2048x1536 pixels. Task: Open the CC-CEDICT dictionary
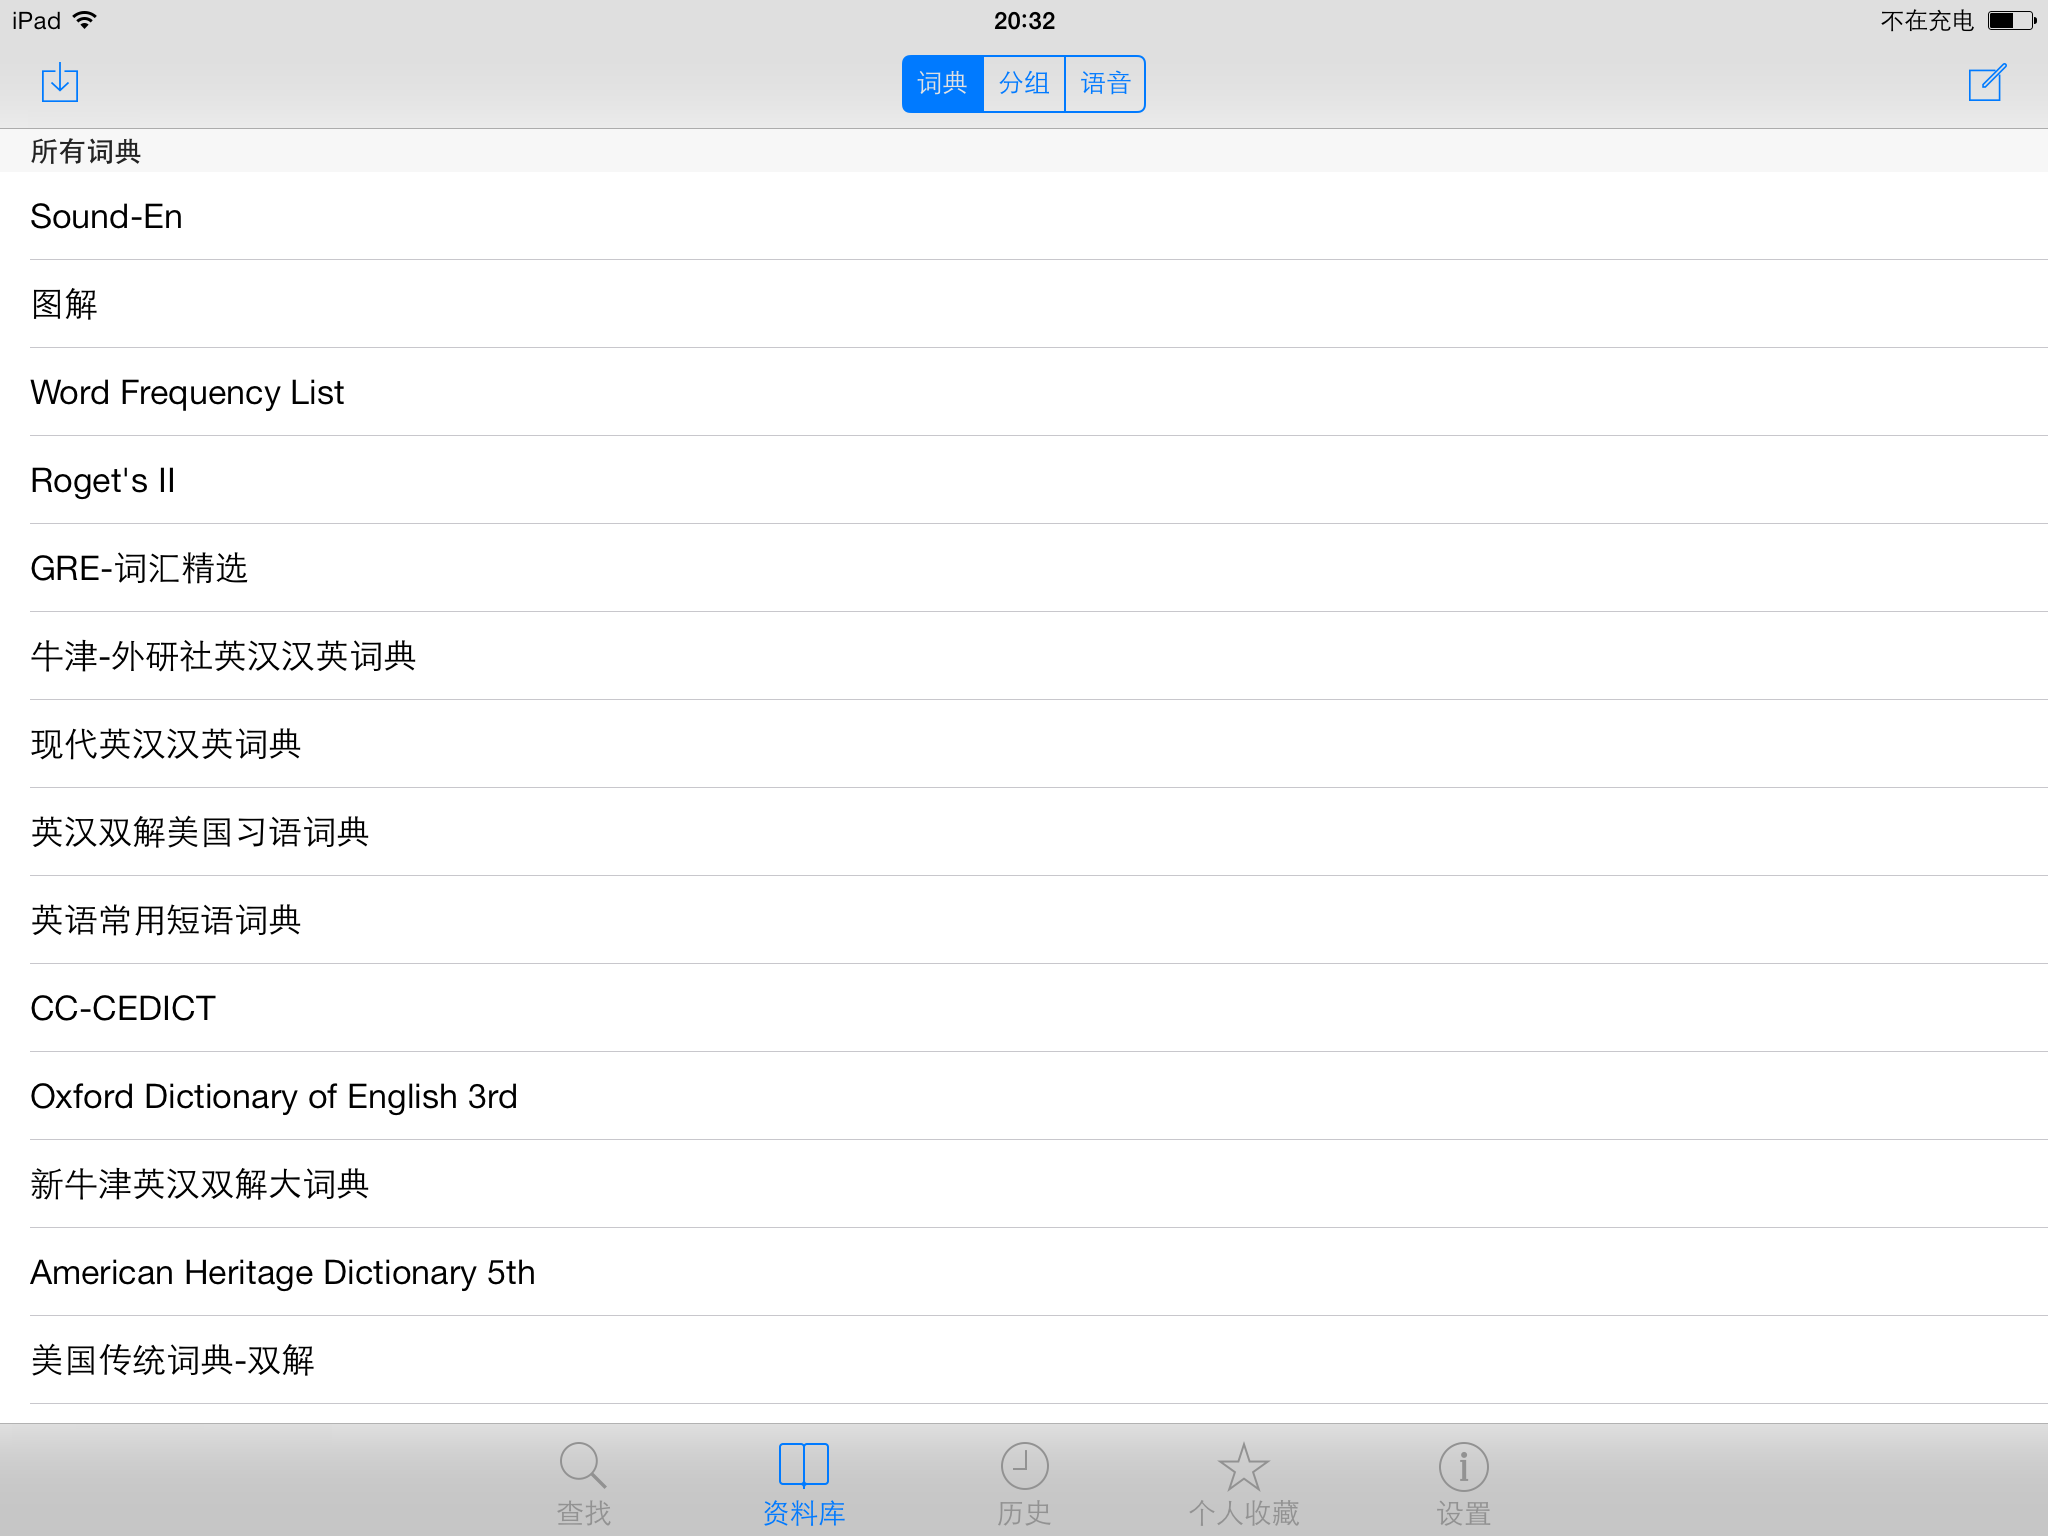tap(1024, 1008)
